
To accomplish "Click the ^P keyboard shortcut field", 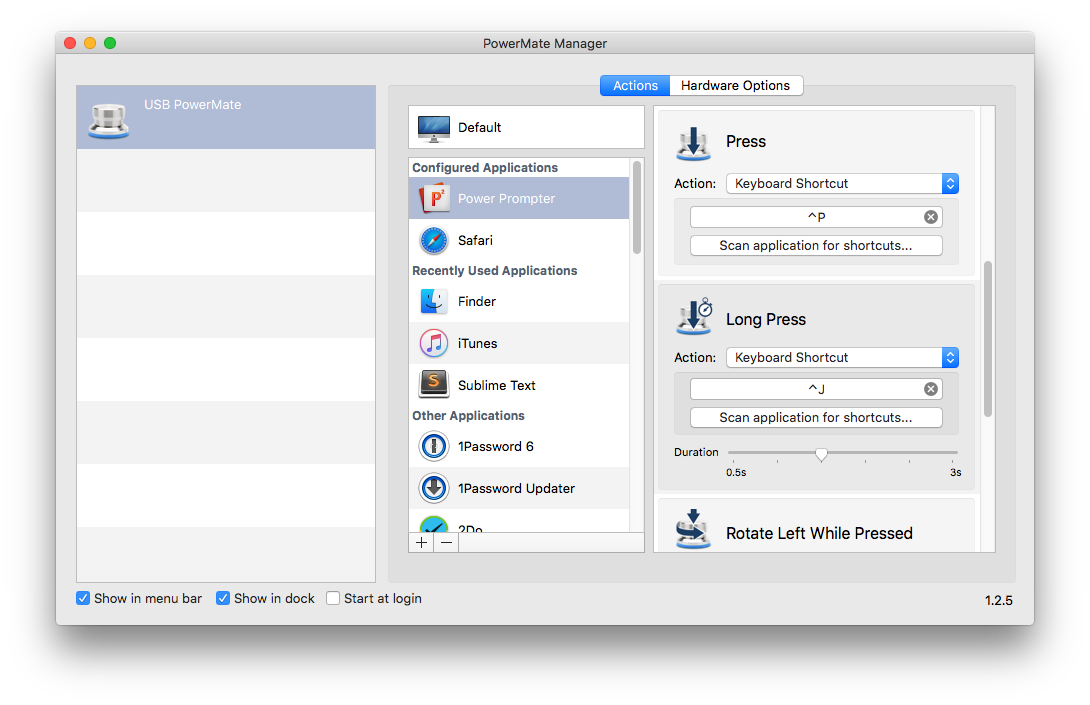I will 816,217.
